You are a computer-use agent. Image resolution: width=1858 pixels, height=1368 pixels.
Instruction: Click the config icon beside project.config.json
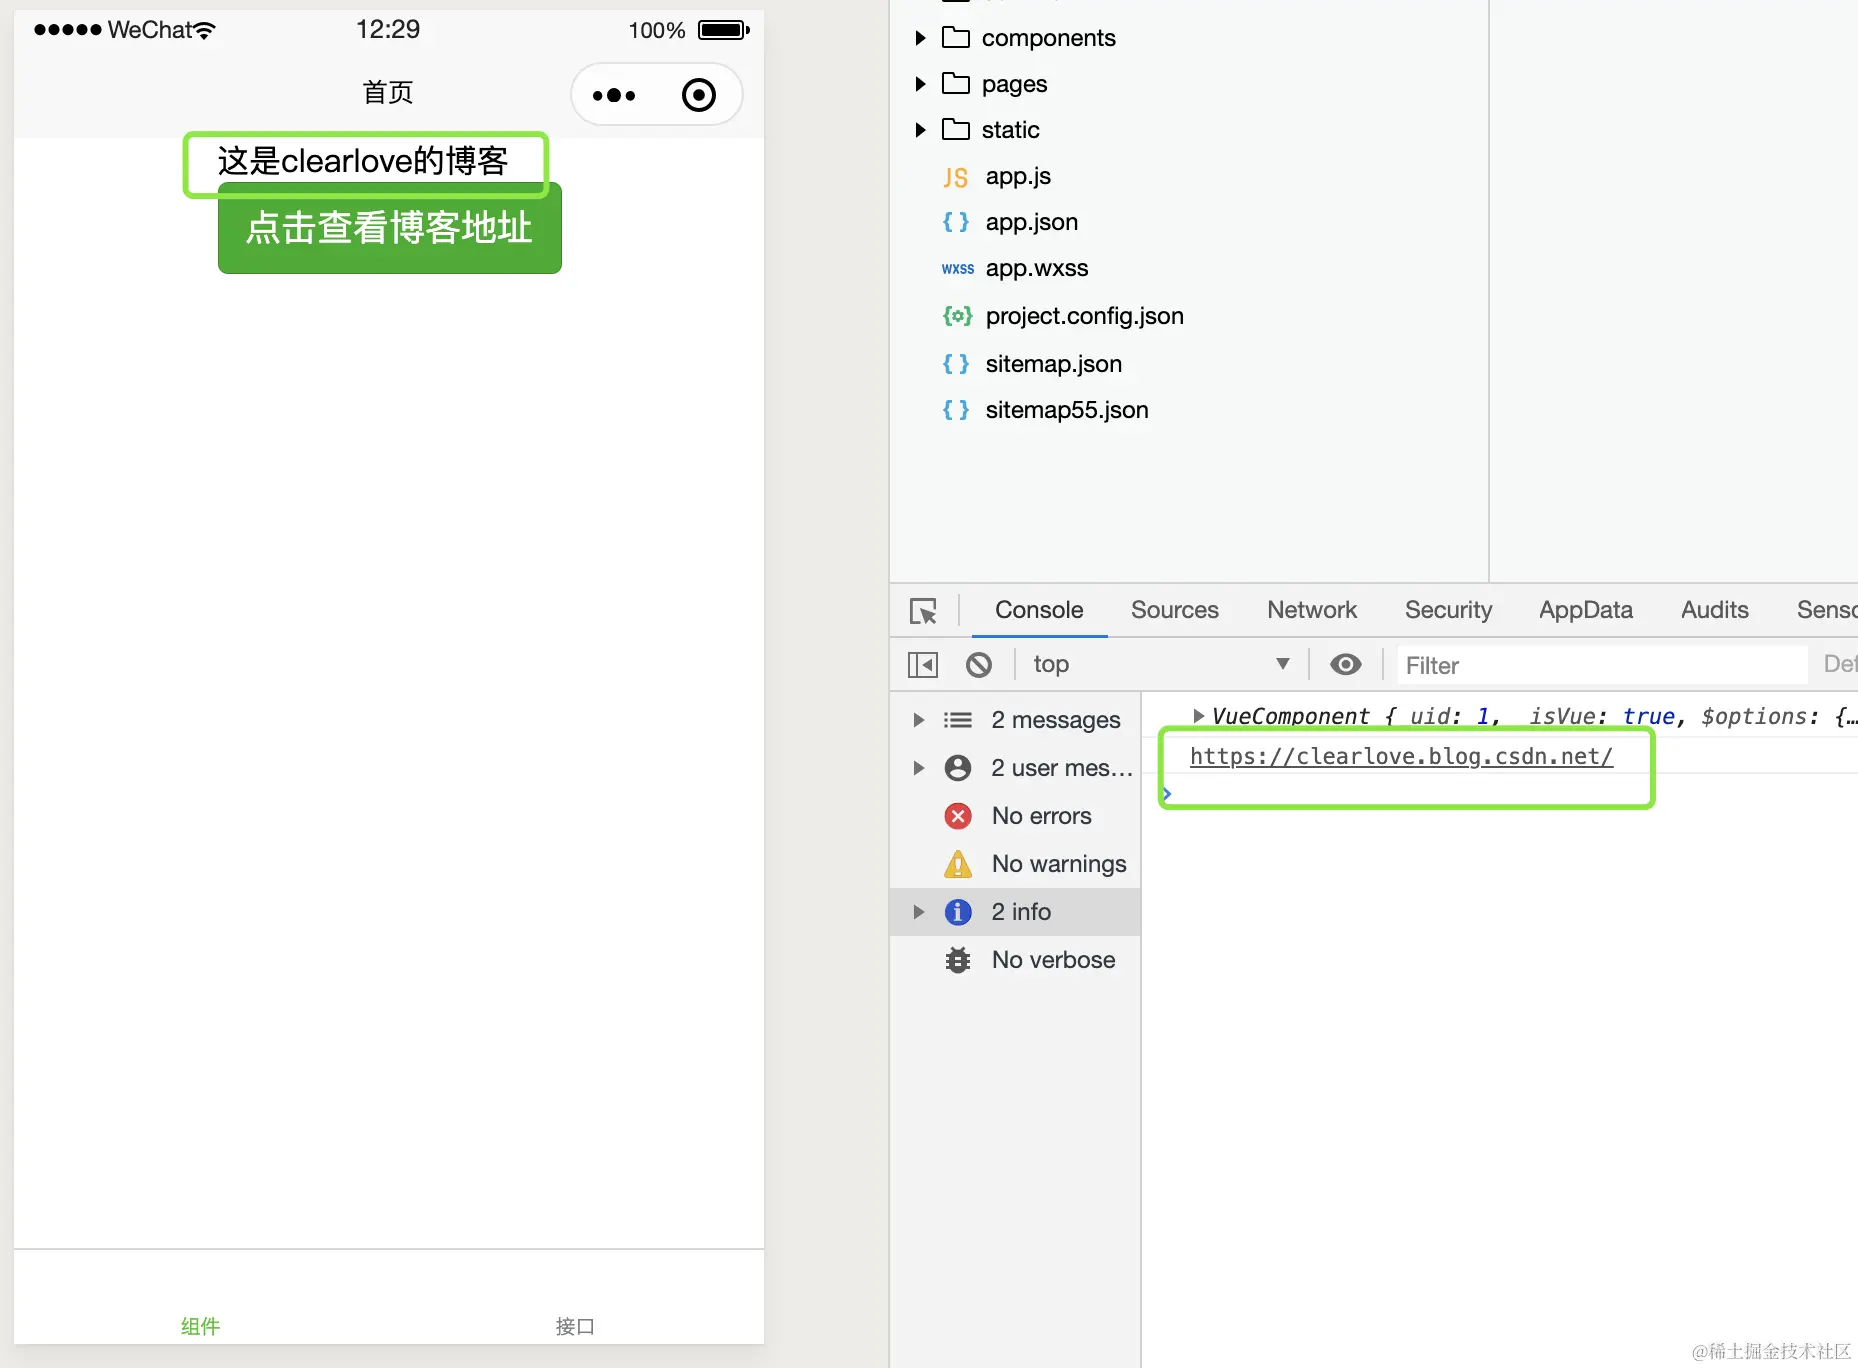[x=957, y=316]
